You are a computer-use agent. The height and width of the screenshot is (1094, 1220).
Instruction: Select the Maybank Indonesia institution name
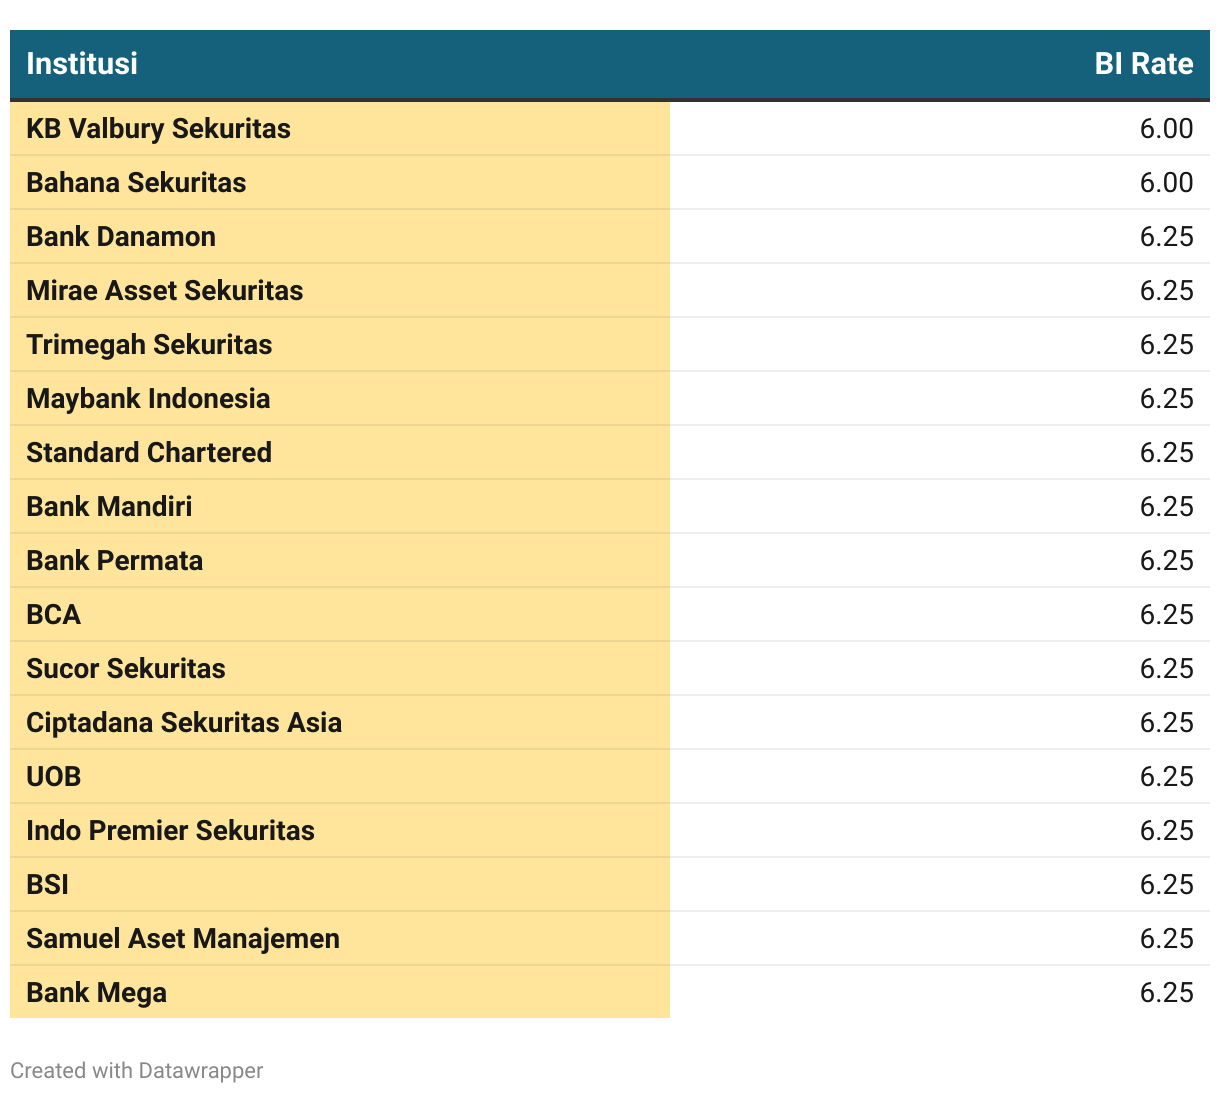(x=148, y=399)
